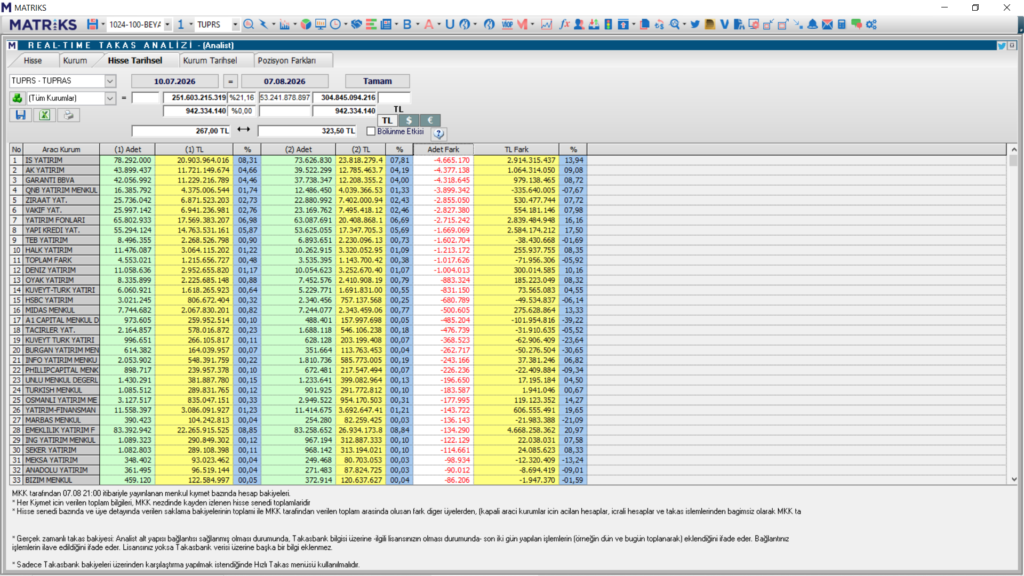Open the calculator icon in toolbar
1024x576 pixels.
[842, 24]
